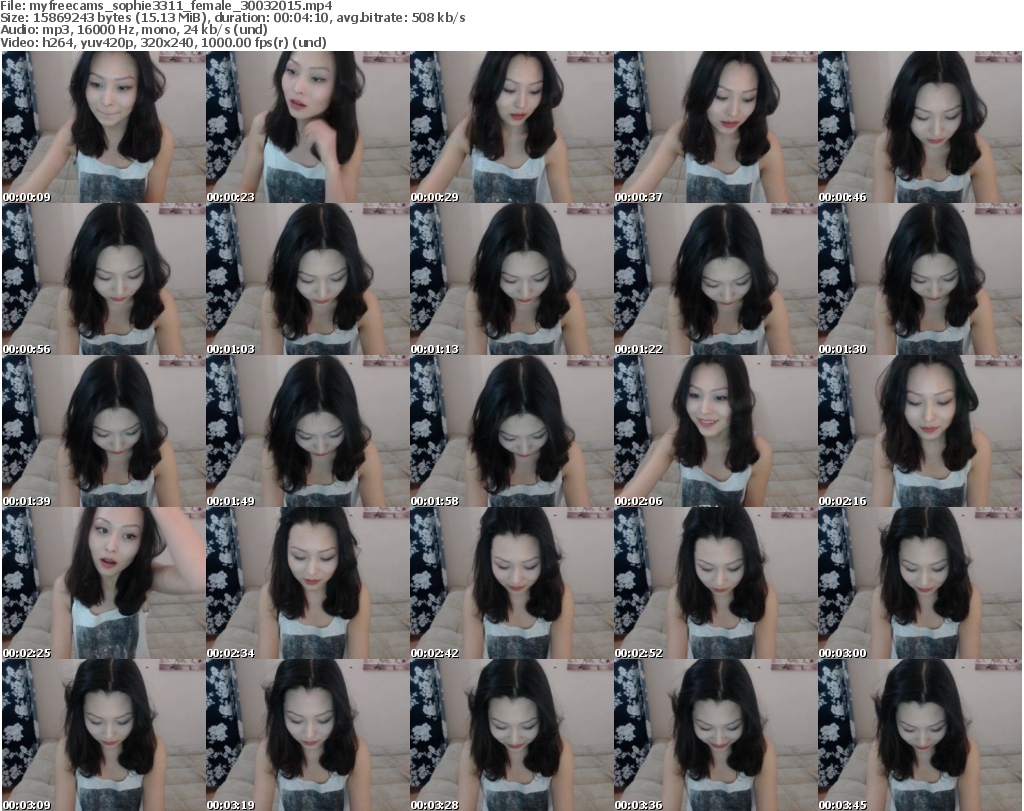Choose the 00:02:25 video frame
Image resolution: width=1024 pixels, height=811 pixels.
tap(104, 584)
